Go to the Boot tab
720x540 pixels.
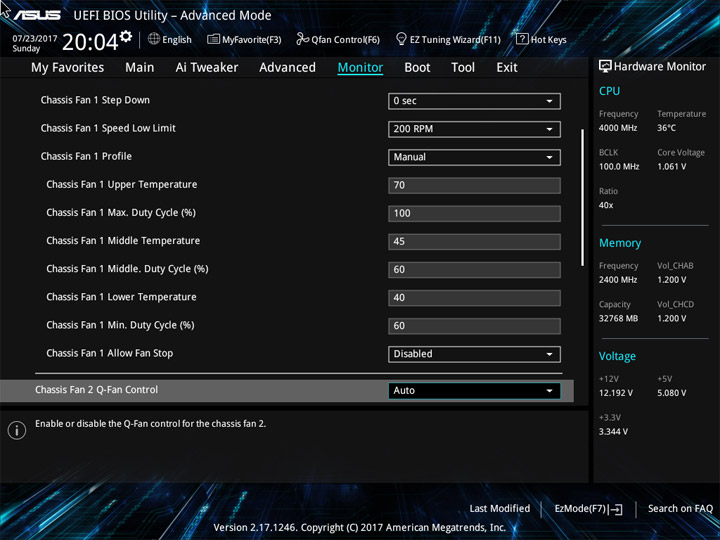pyautogui.click(x=417, y=68)
